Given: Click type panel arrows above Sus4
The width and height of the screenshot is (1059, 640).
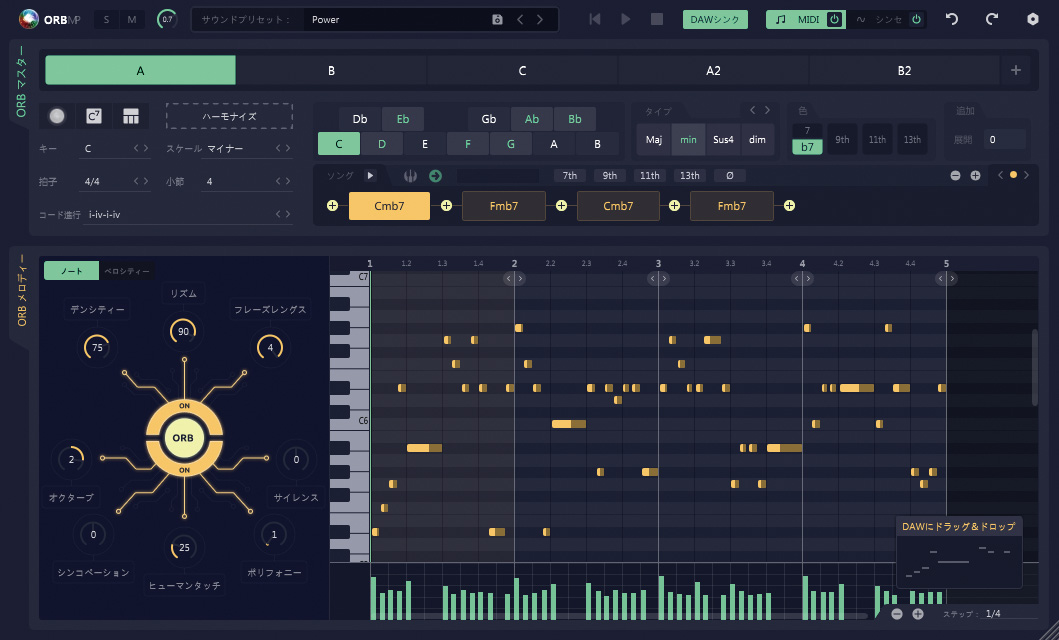Looking at the screenshot, I should coord(759,110).
